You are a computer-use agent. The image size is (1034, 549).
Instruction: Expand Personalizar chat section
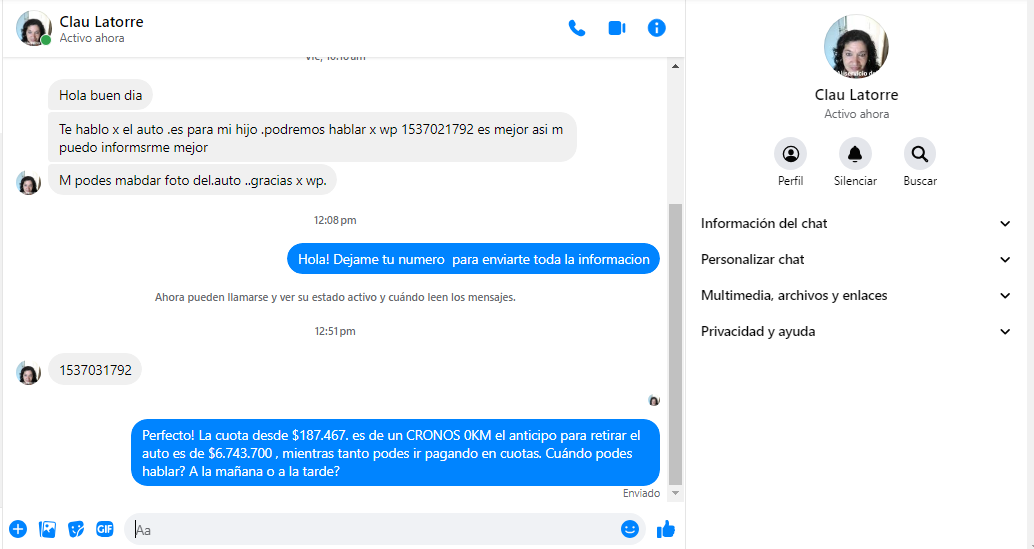point(857,259)
